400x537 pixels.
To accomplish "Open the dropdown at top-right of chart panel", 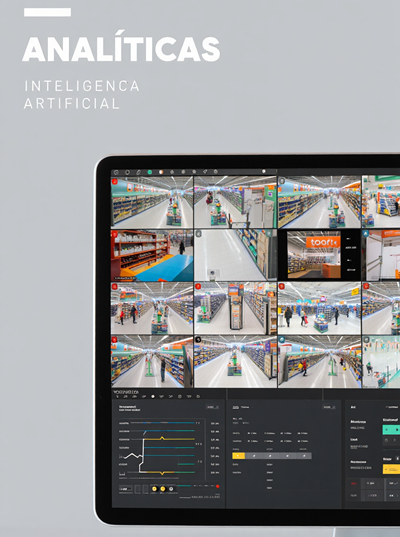I will pyautogui.click(x=212, y=407).
